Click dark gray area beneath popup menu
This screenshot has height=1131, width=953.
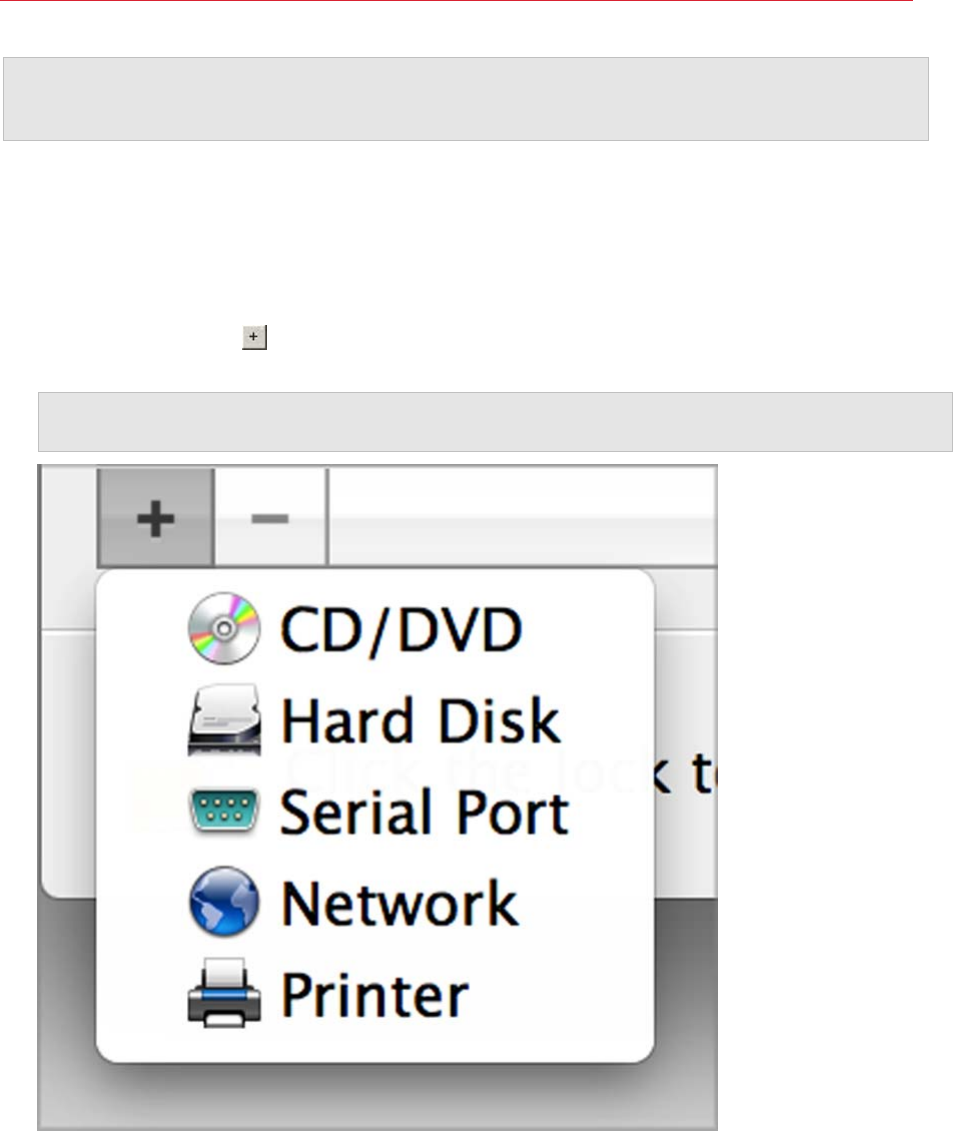click(377, 1095)
